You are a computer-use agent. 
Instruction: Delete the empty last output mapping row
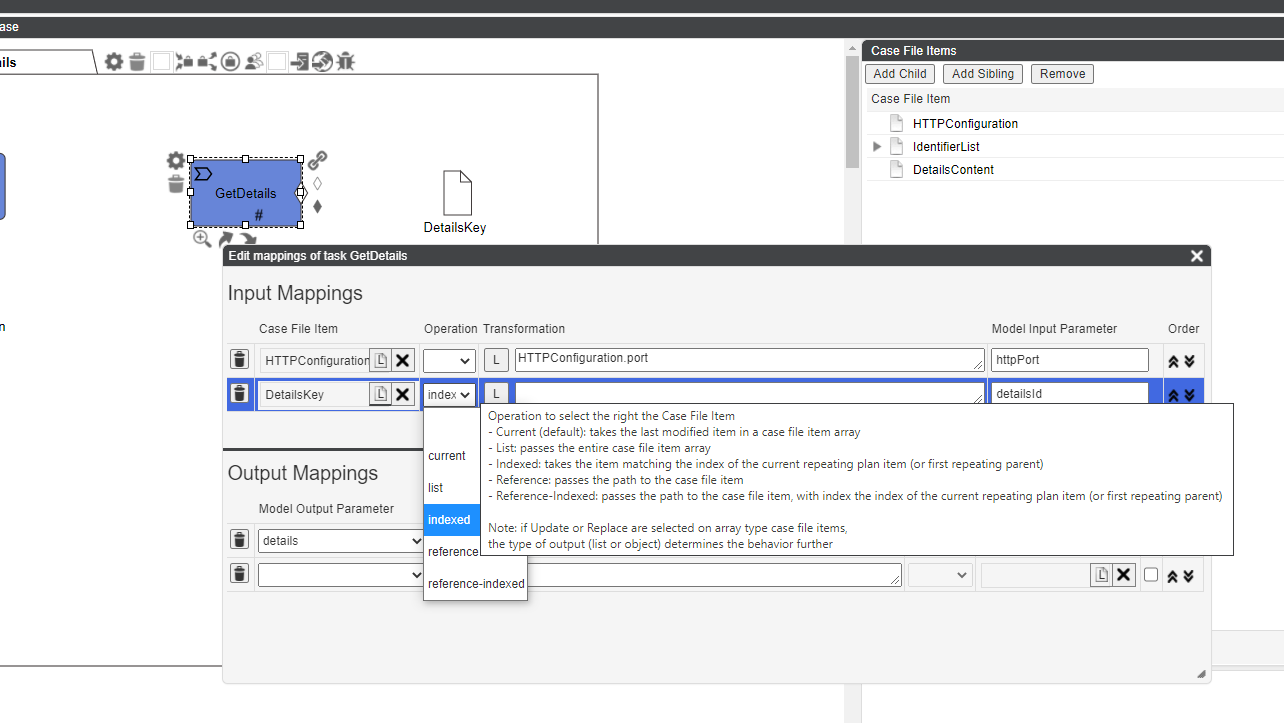point(239,574)
